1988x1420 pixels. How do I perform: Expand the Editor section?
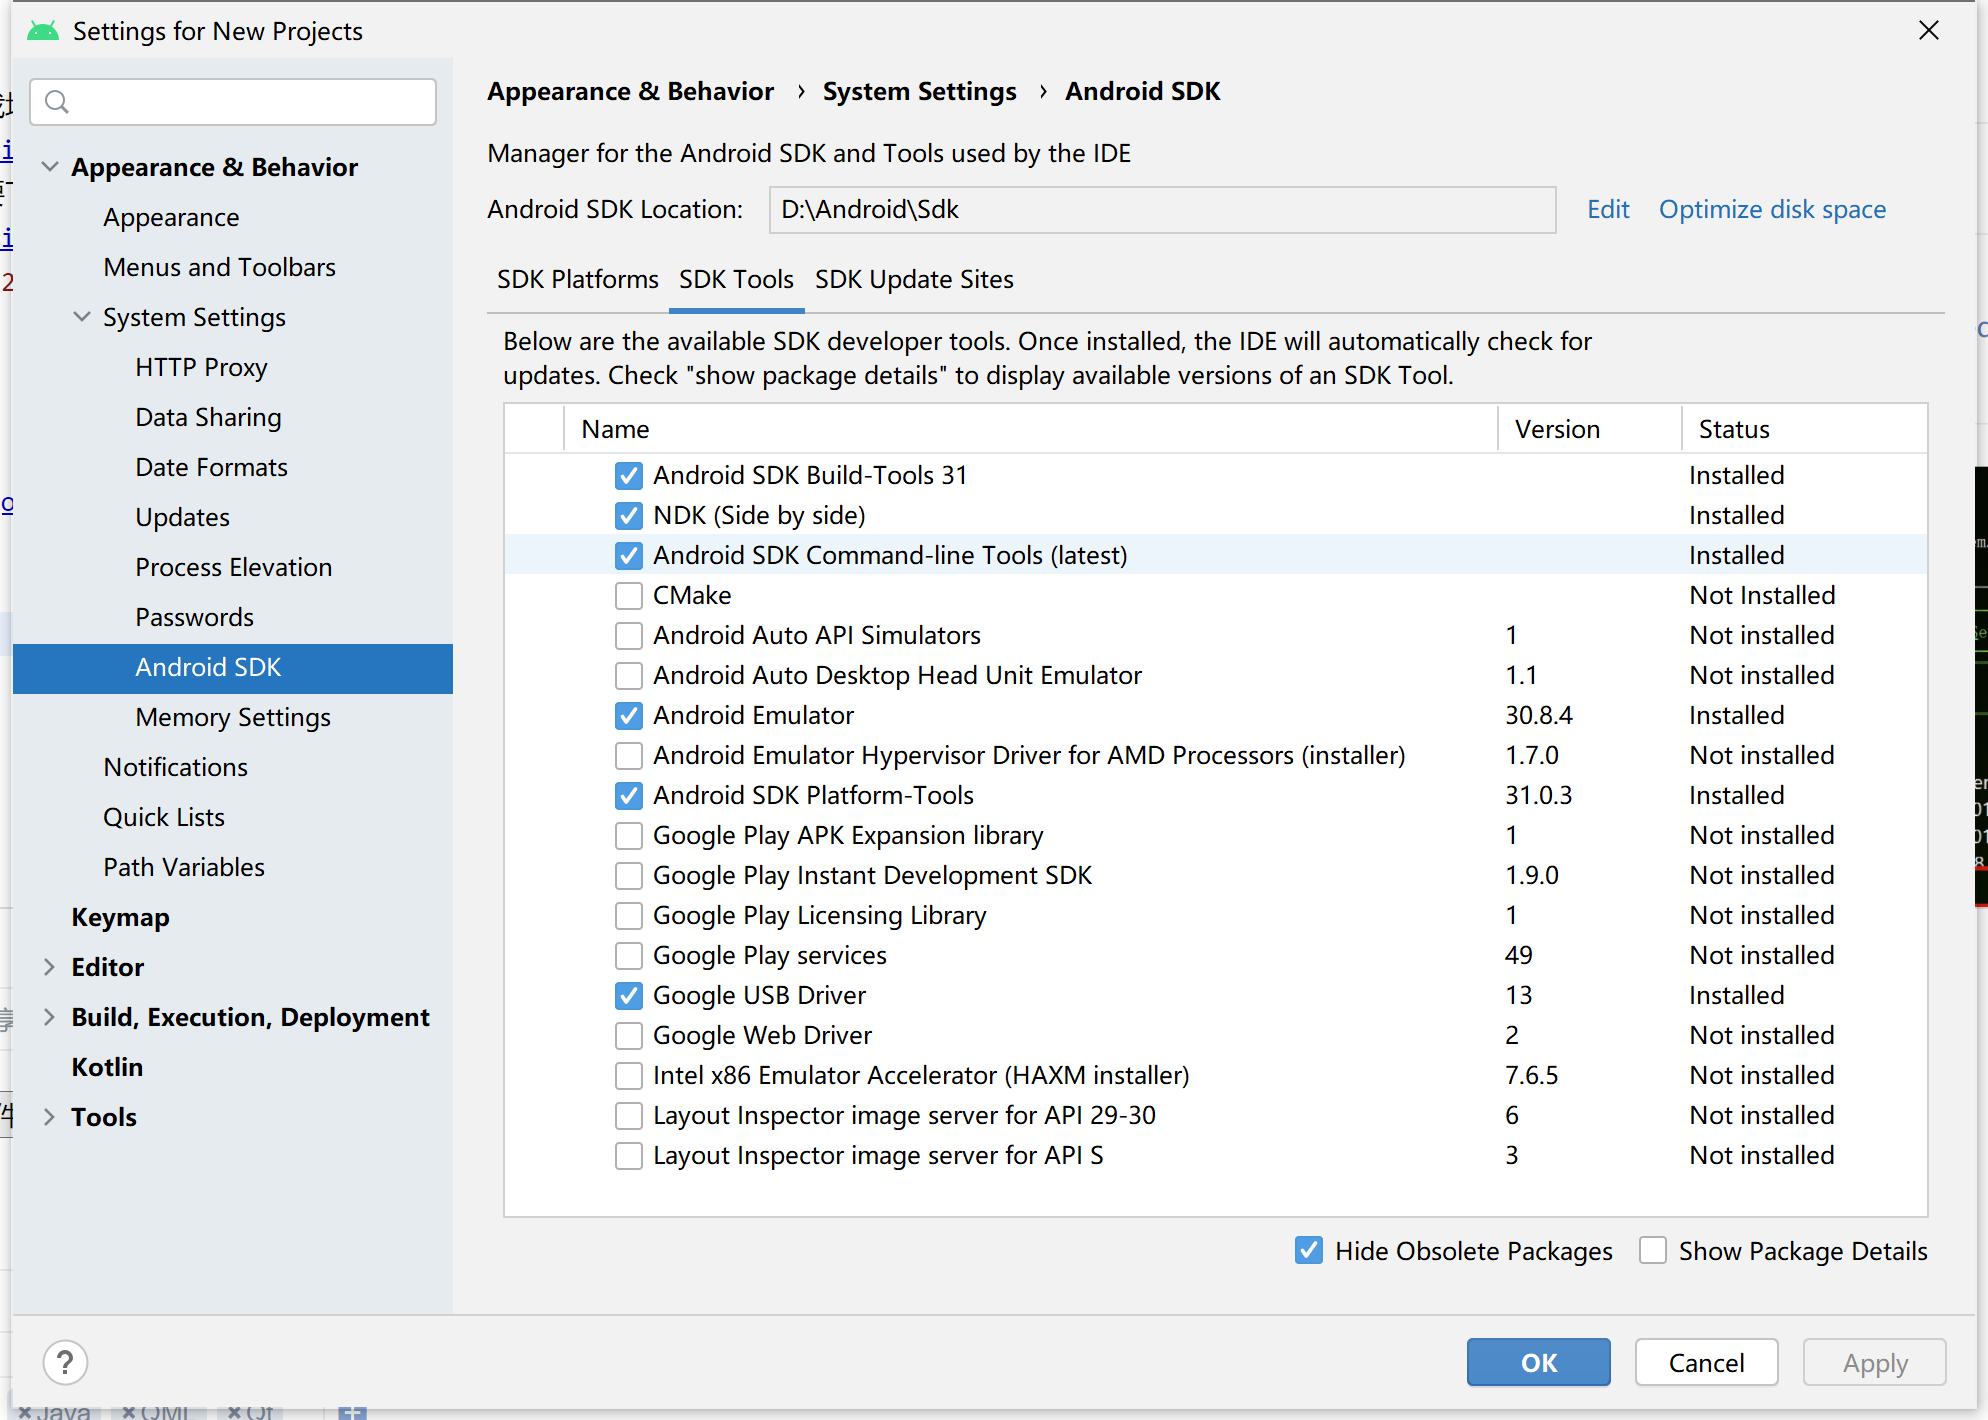[x=49, y=967]
